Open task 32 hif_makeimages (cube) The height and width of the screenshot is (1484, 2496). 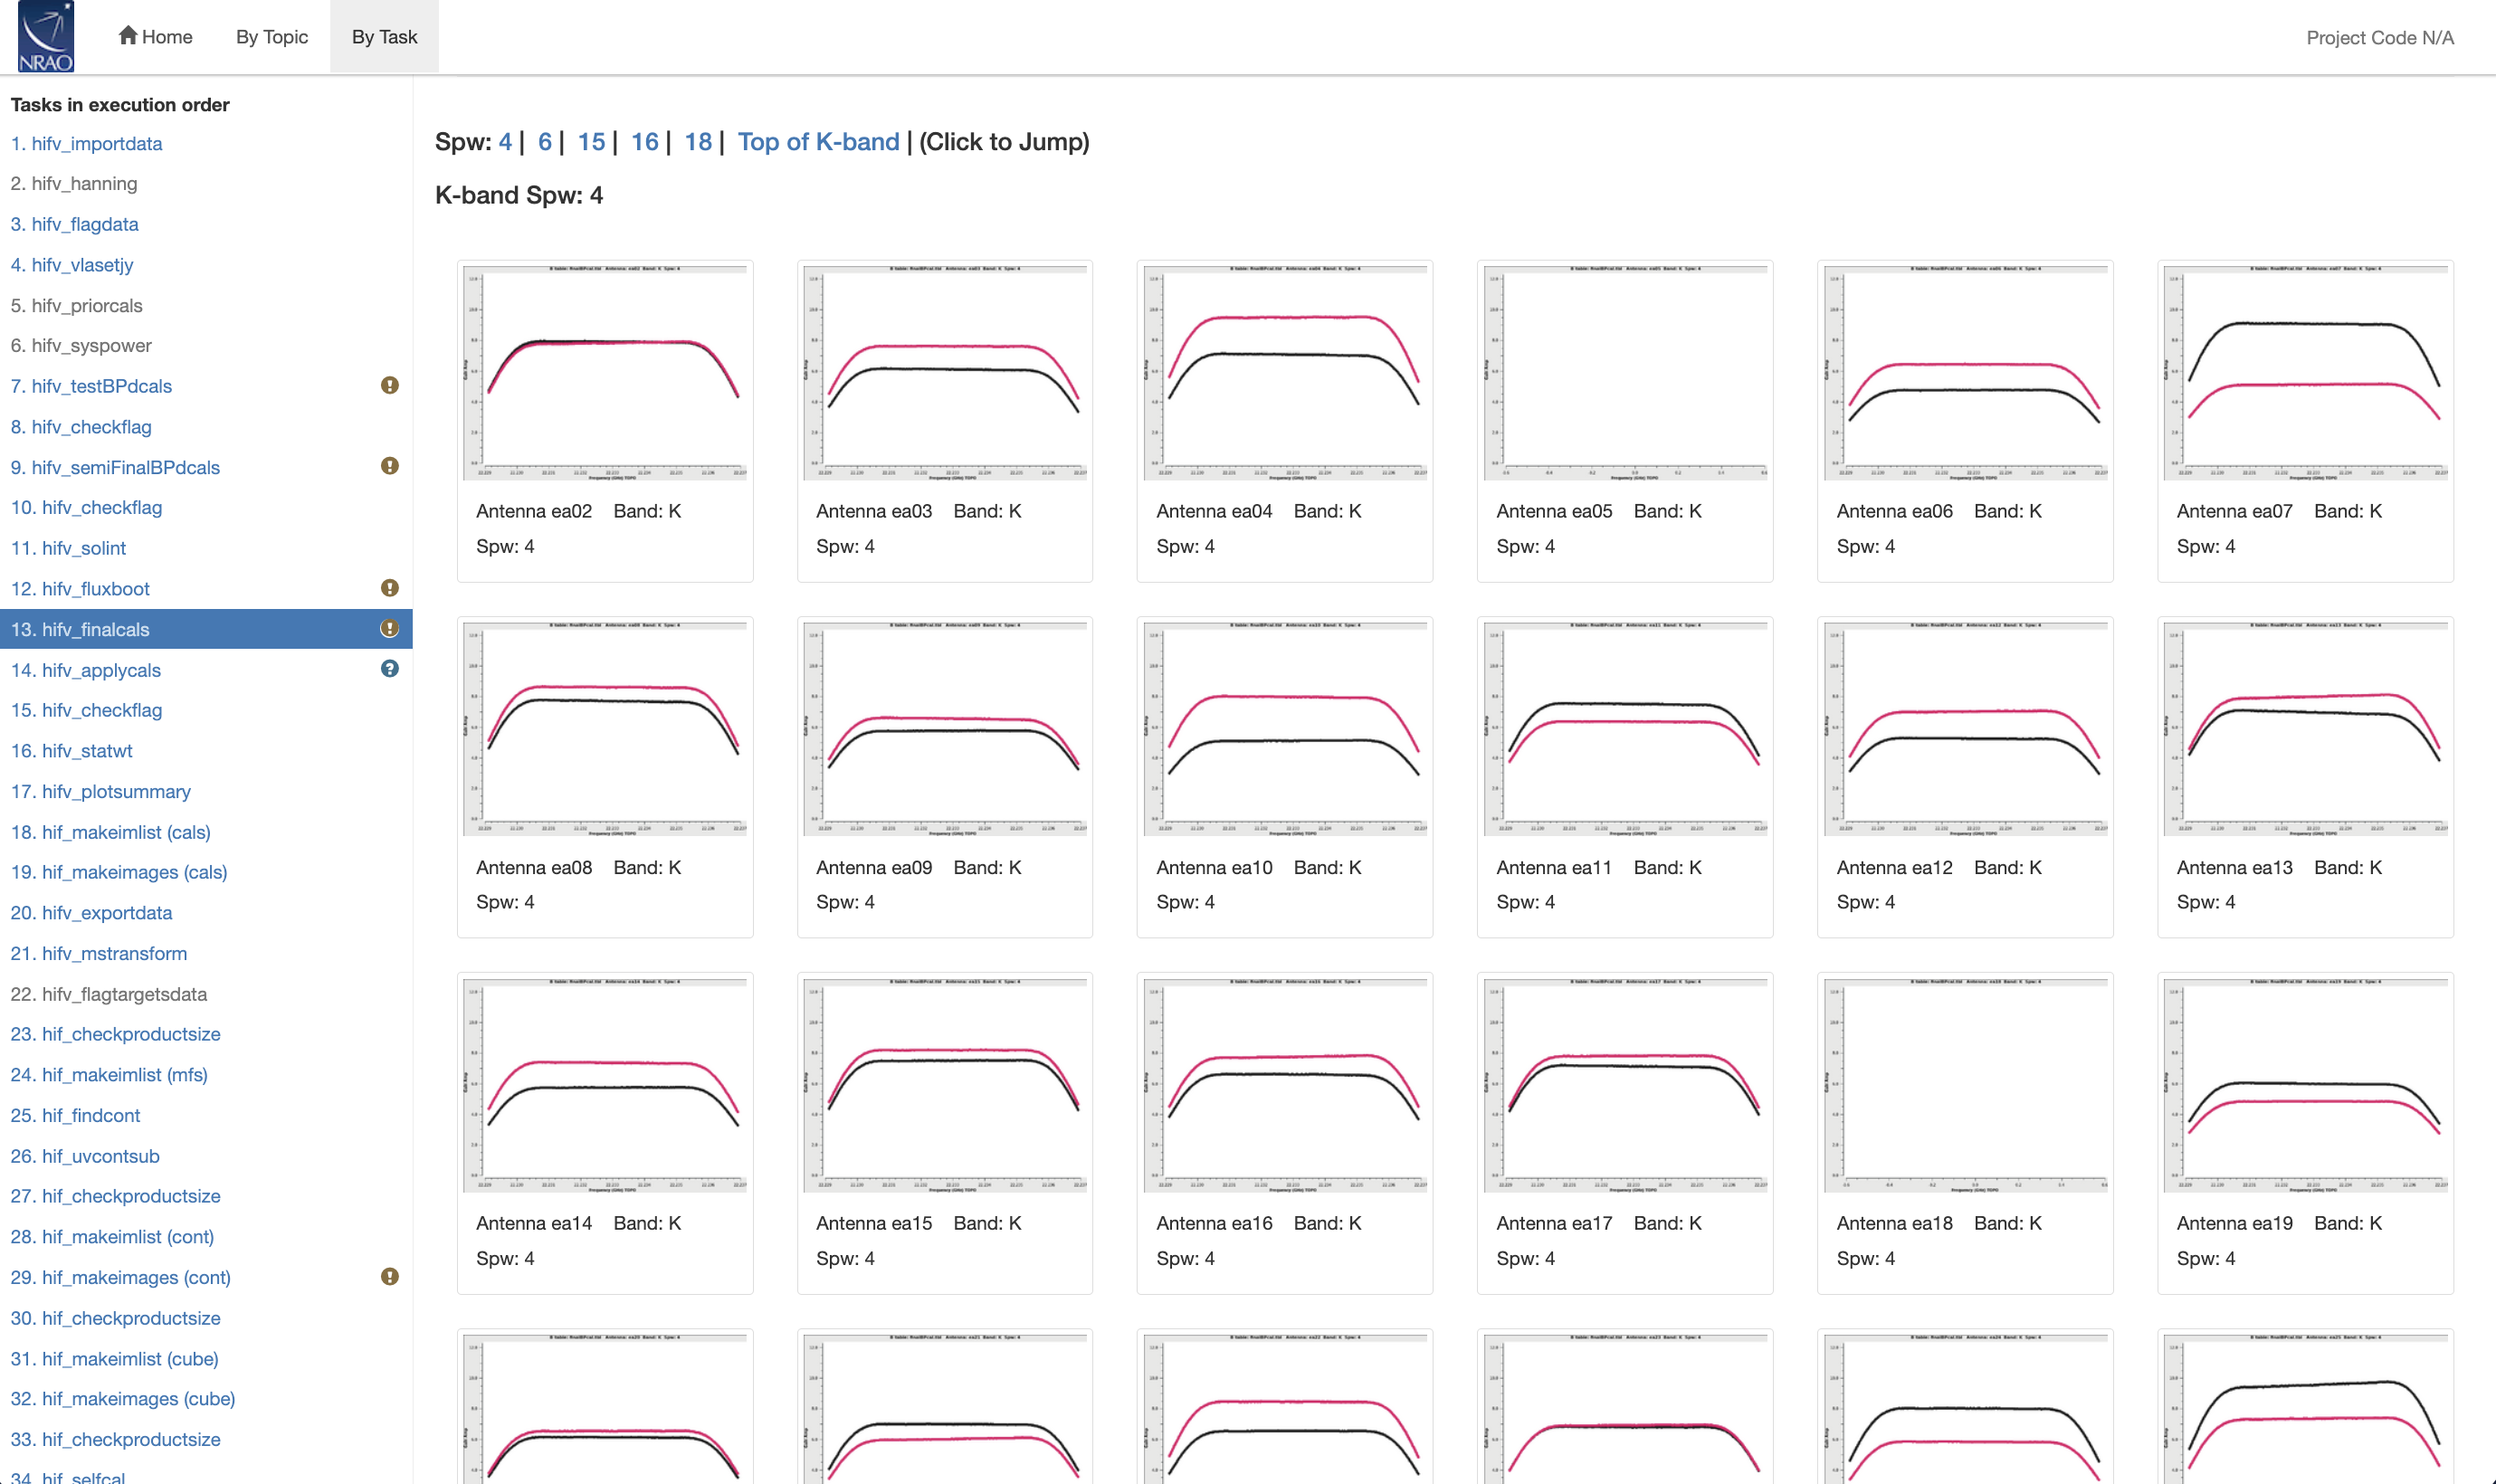pyautogui.click(x=123, y=1399)
